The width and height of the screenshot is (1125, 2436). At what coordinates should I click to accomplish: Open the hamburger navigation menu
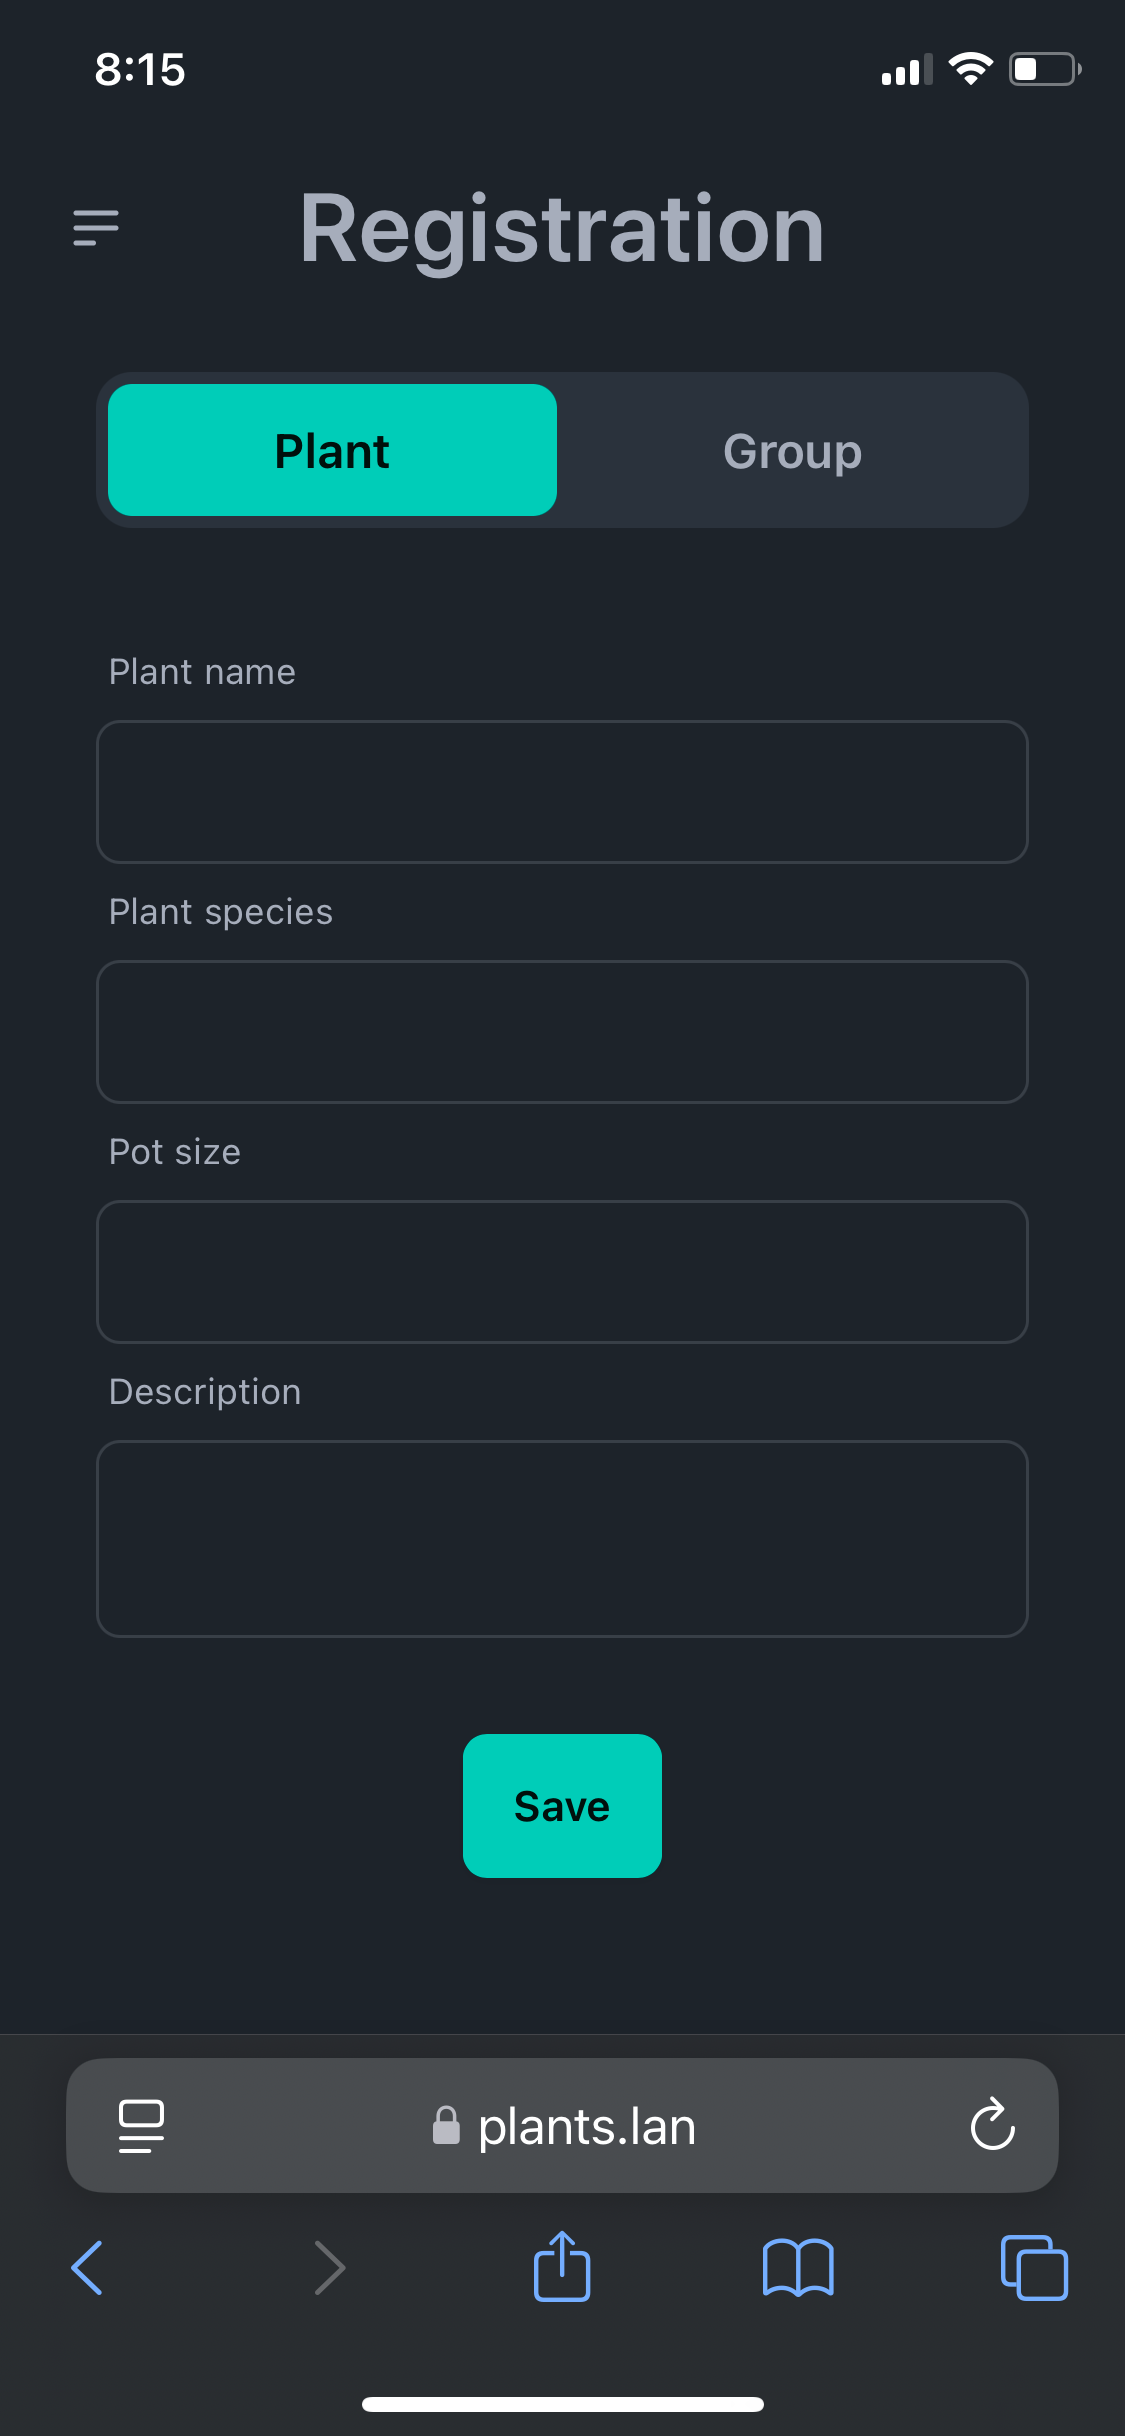coord(96,228)
